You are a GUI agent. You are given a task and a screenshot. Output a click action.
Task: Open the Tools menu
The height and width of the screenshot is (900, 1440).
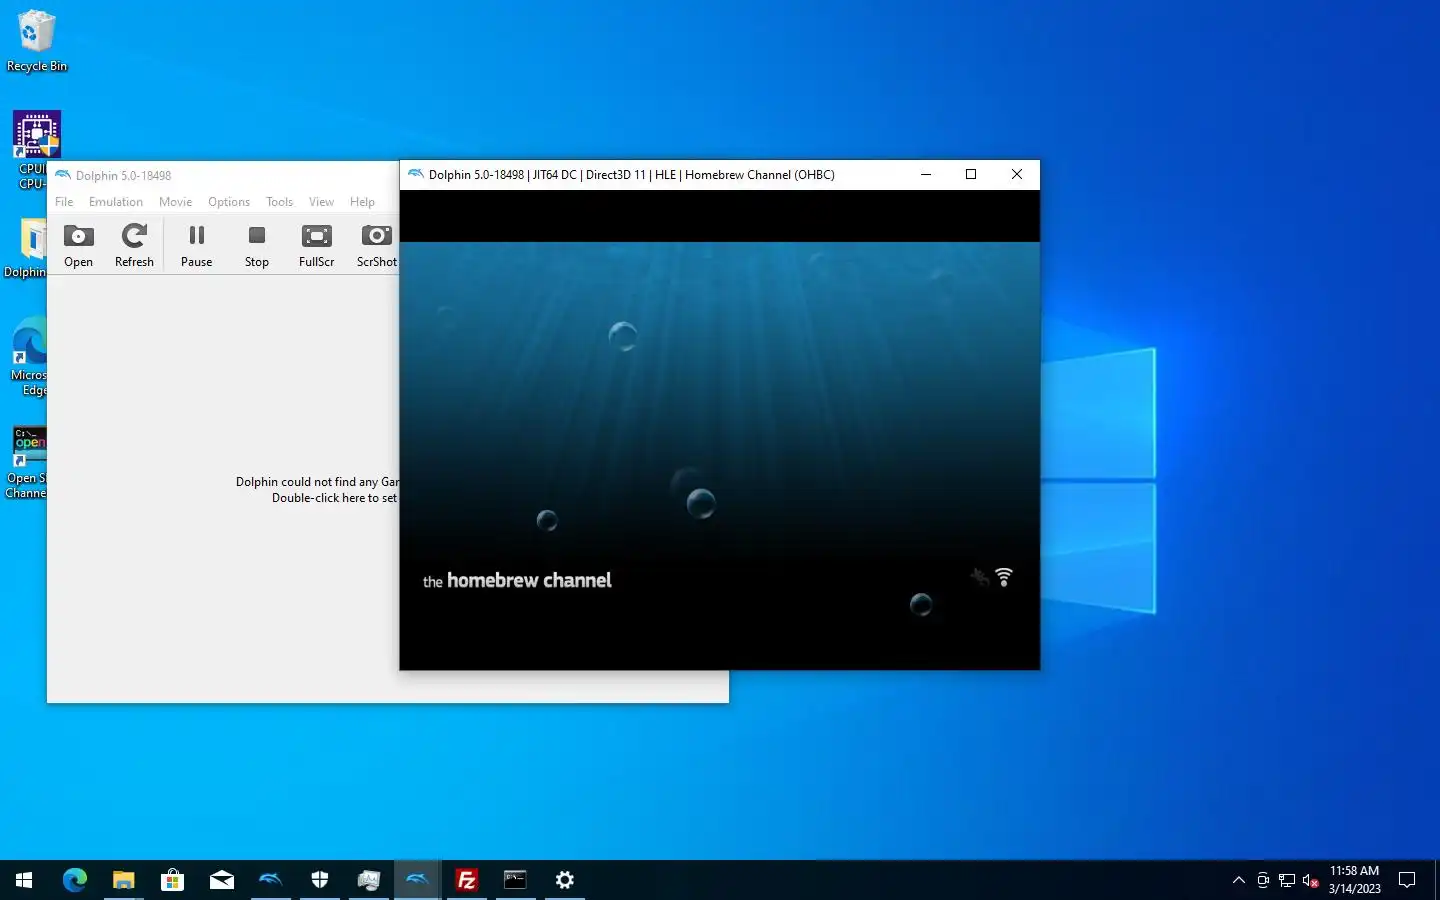(x=279, y=202)
